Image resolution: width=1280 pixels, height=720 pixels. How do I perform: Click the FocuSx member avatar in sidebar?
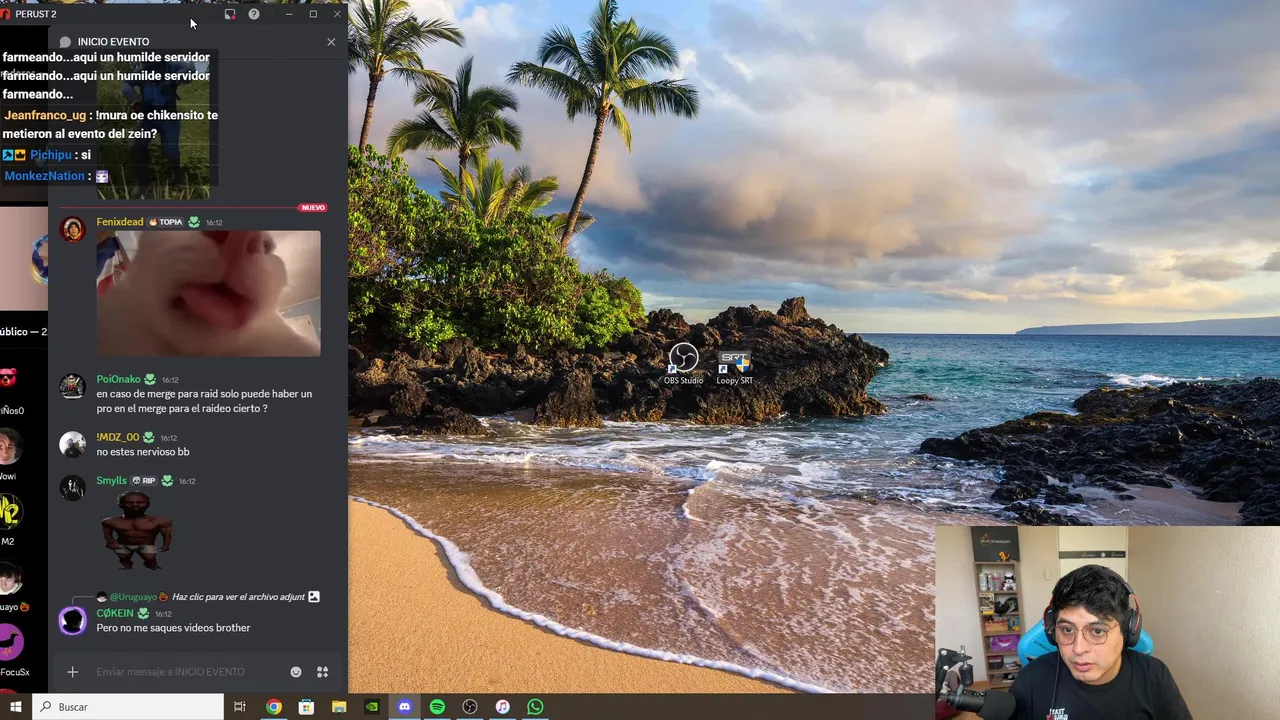coord(11,642)
